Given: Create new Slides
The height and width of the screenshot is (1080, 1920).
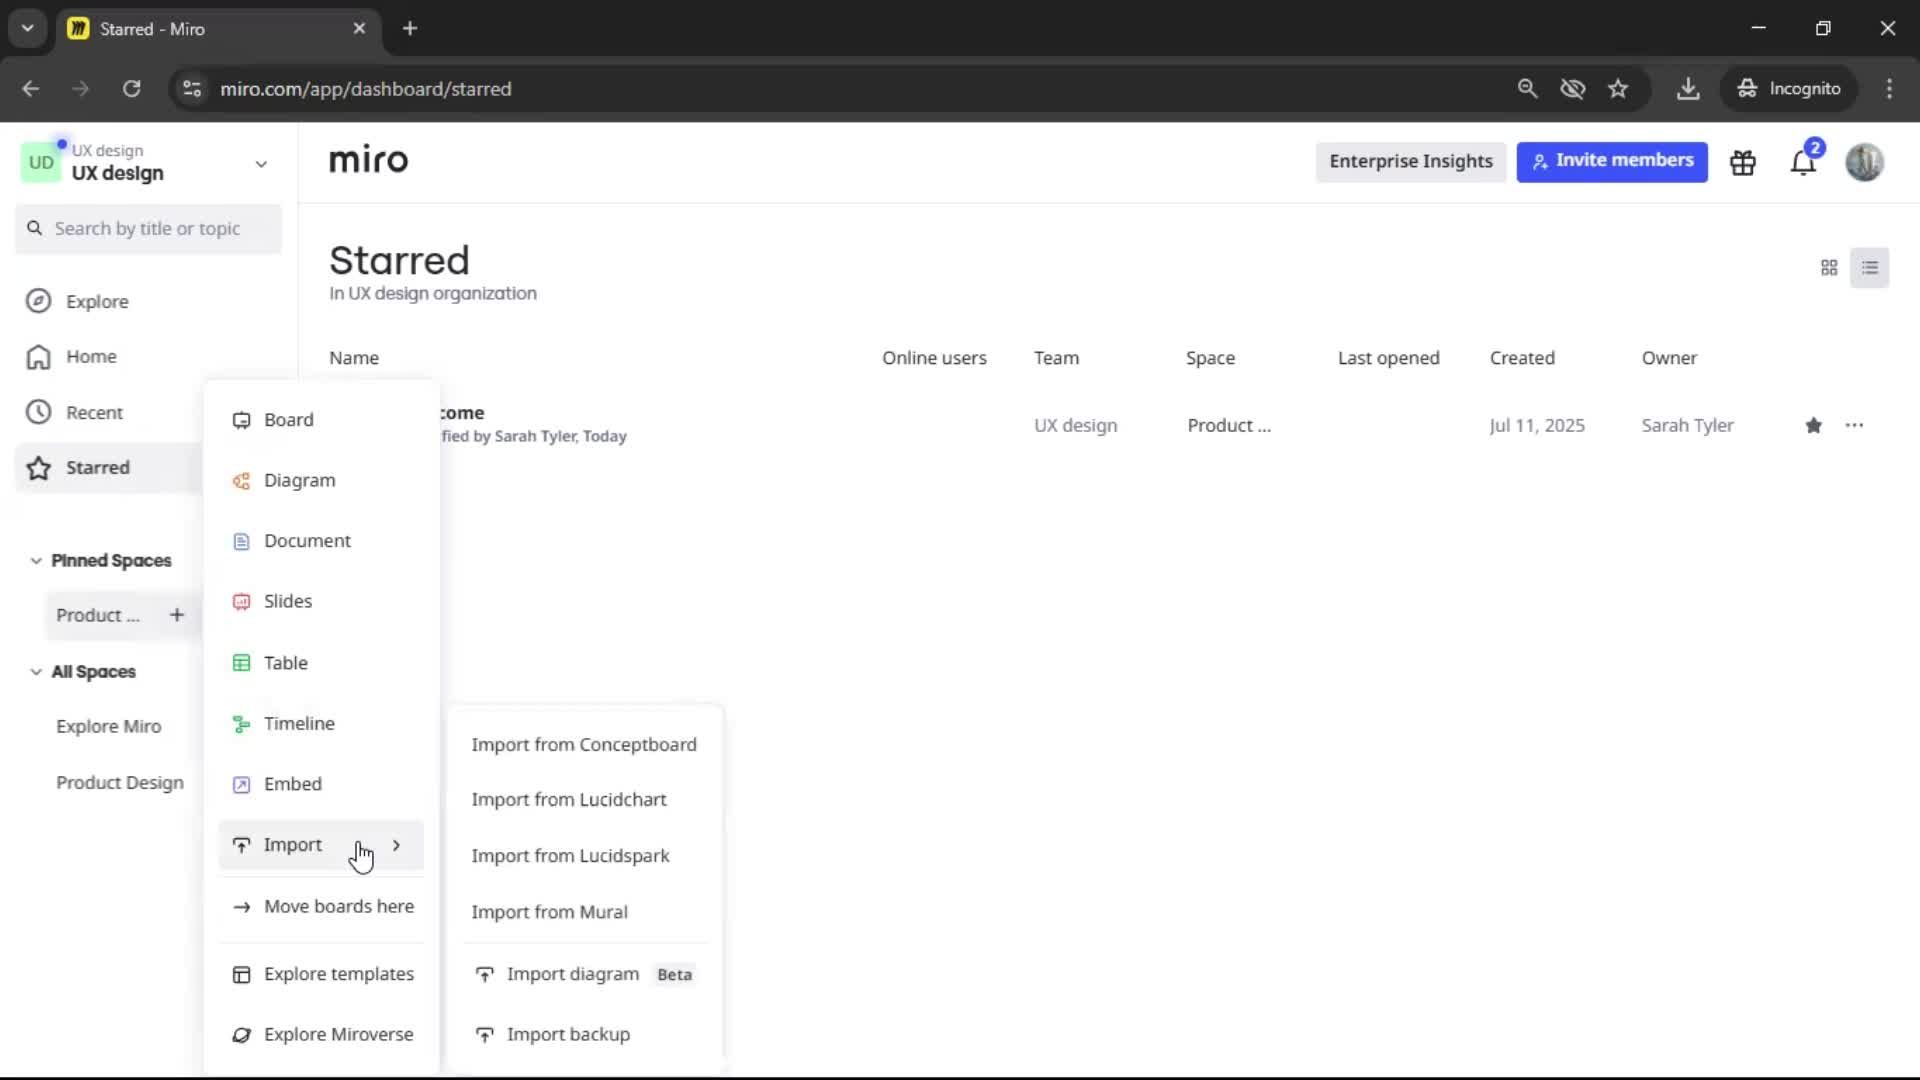Looking at the screenshot, I should (x=321, y=602).
